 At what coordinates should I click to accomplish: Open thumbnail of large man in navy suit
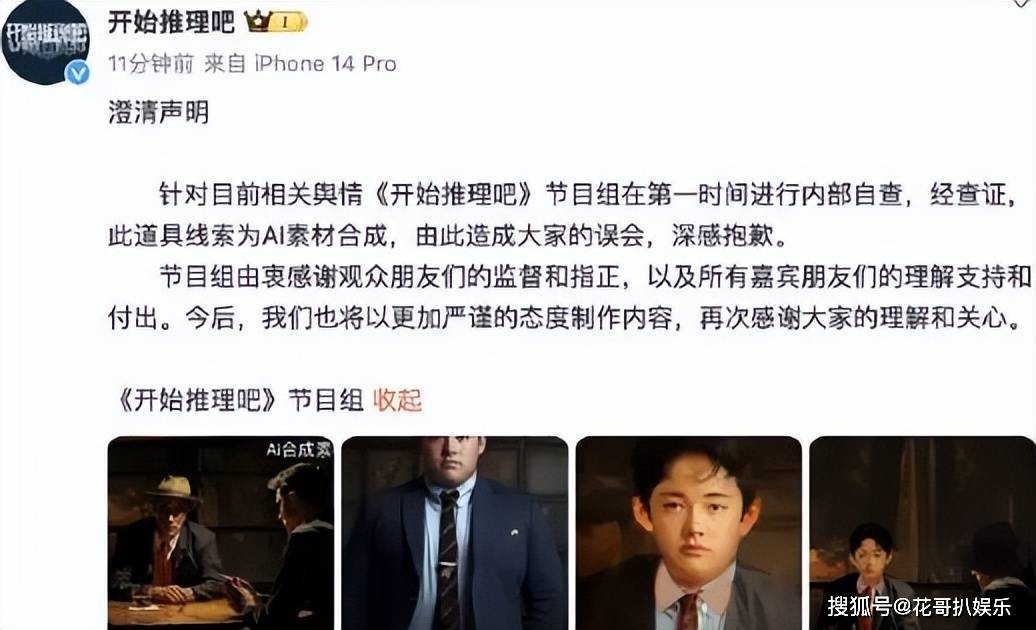(x=455, y=533)
